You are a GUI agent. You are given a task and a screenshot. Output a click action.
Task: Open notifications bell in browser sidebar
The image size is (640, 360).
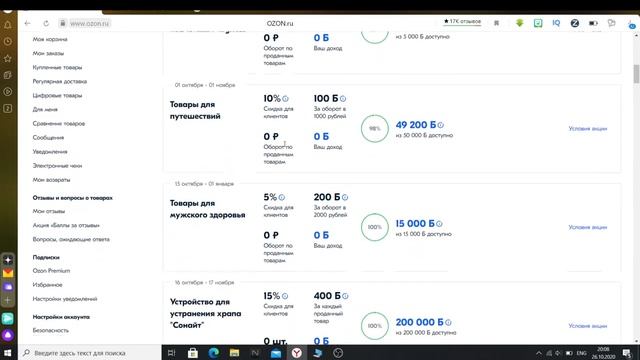(x=8, y=25)
